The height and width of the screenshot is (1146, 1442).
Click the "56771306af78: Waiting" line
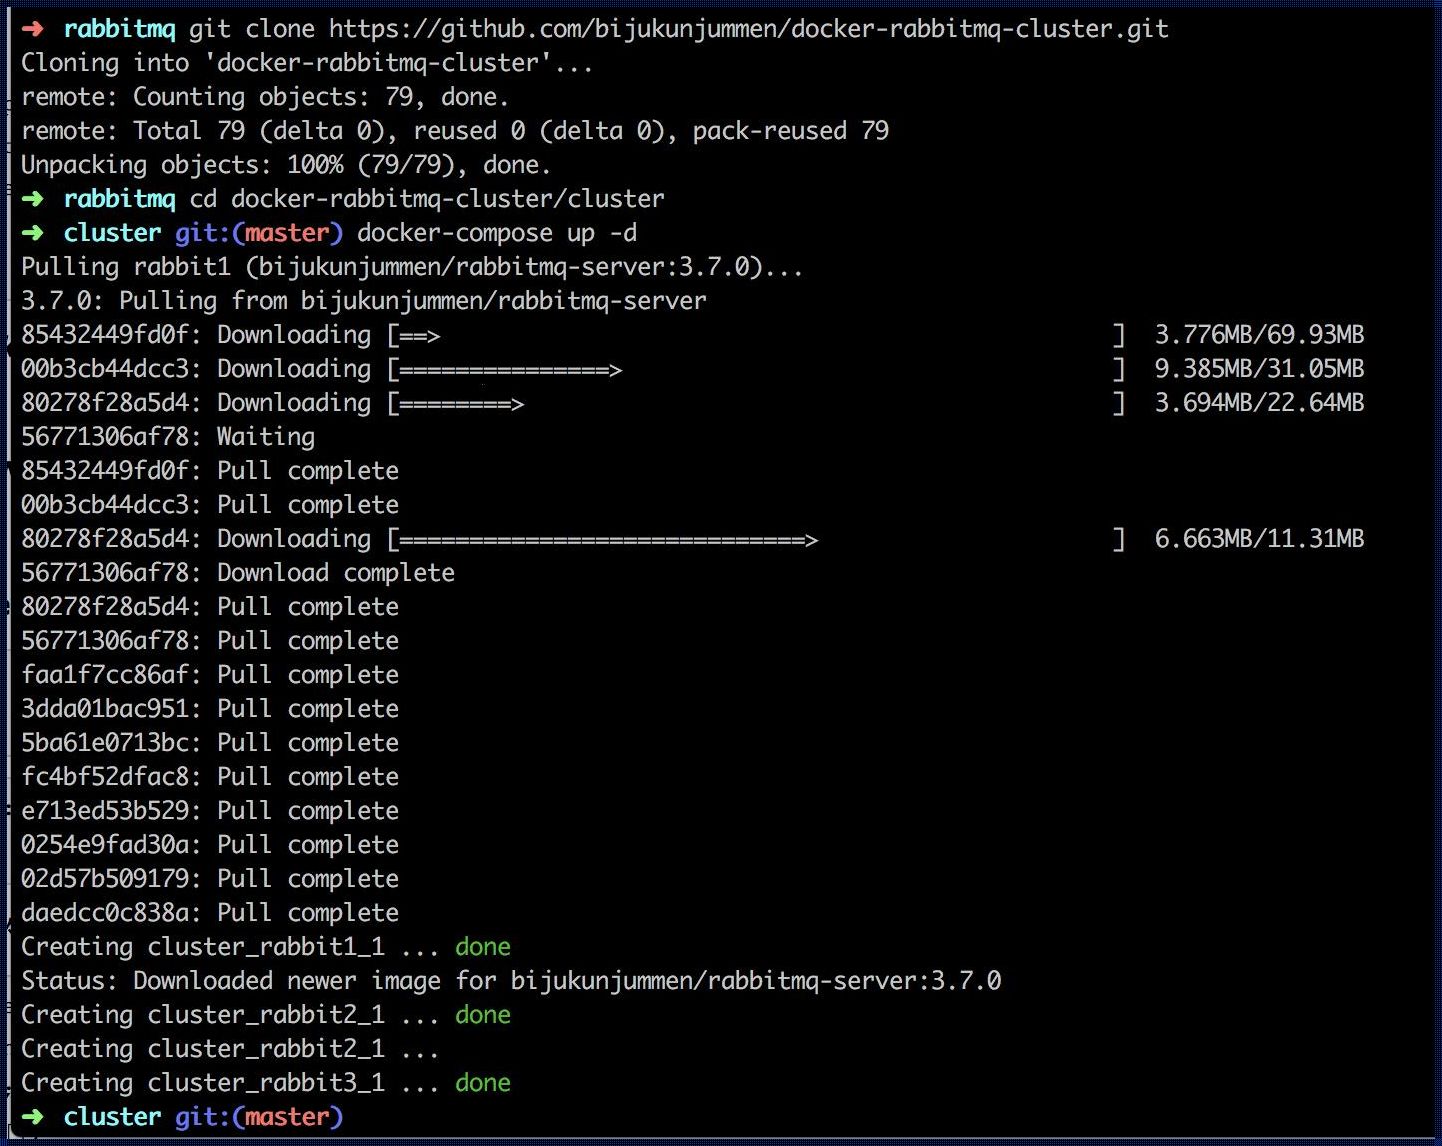click(x=168, y=437)
